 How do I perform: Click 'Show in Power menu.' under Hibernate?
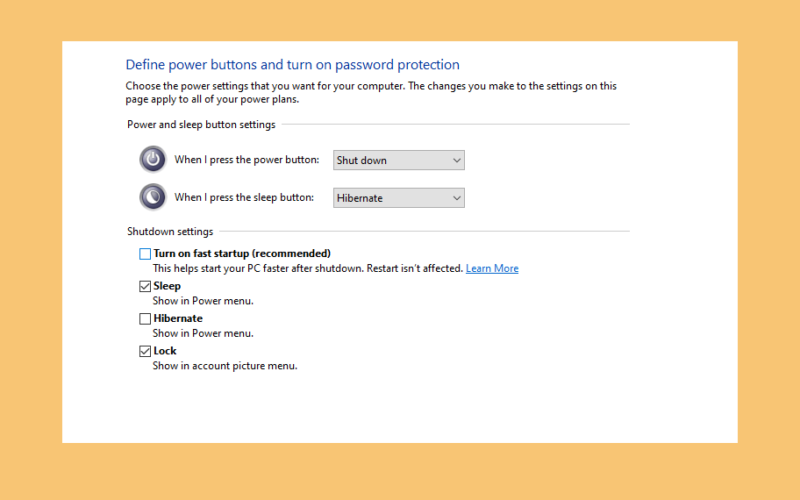(x=203, y=333)
